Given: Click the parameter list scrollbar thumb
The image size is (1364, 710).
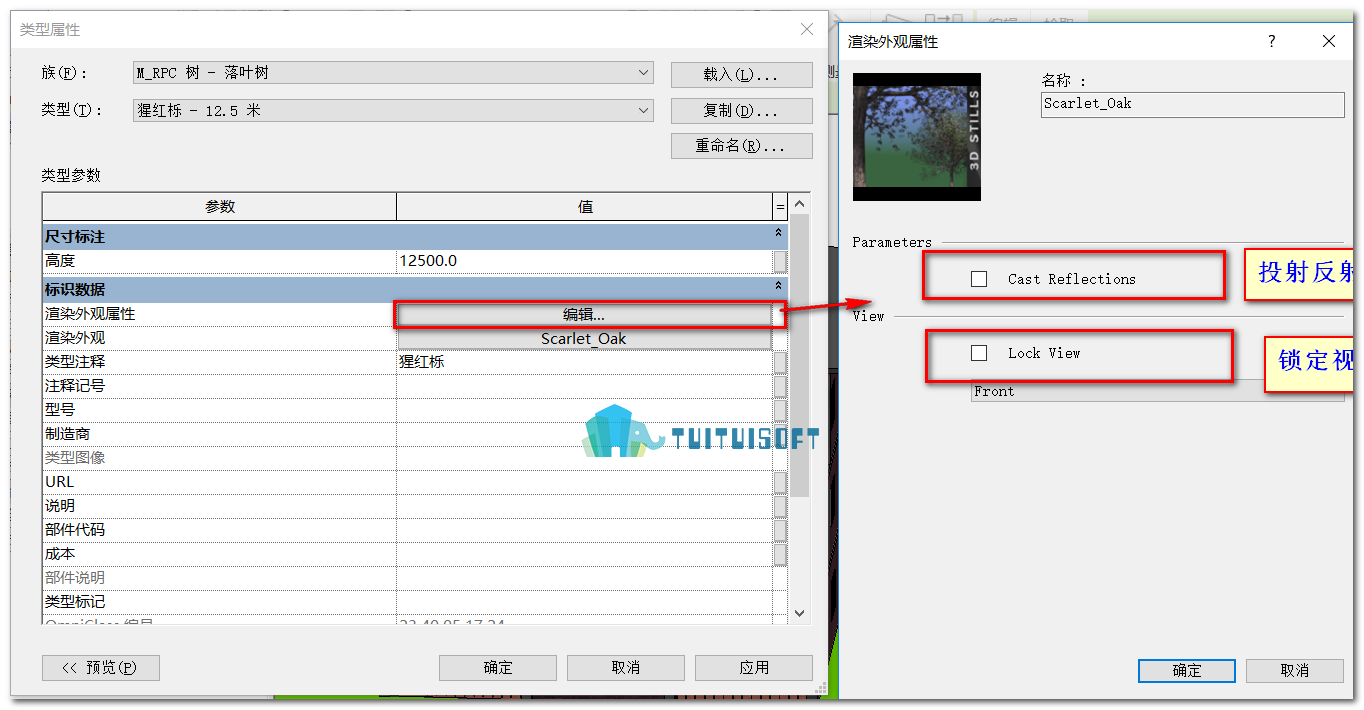Looking at the screenshot, I should click(799, 355).
